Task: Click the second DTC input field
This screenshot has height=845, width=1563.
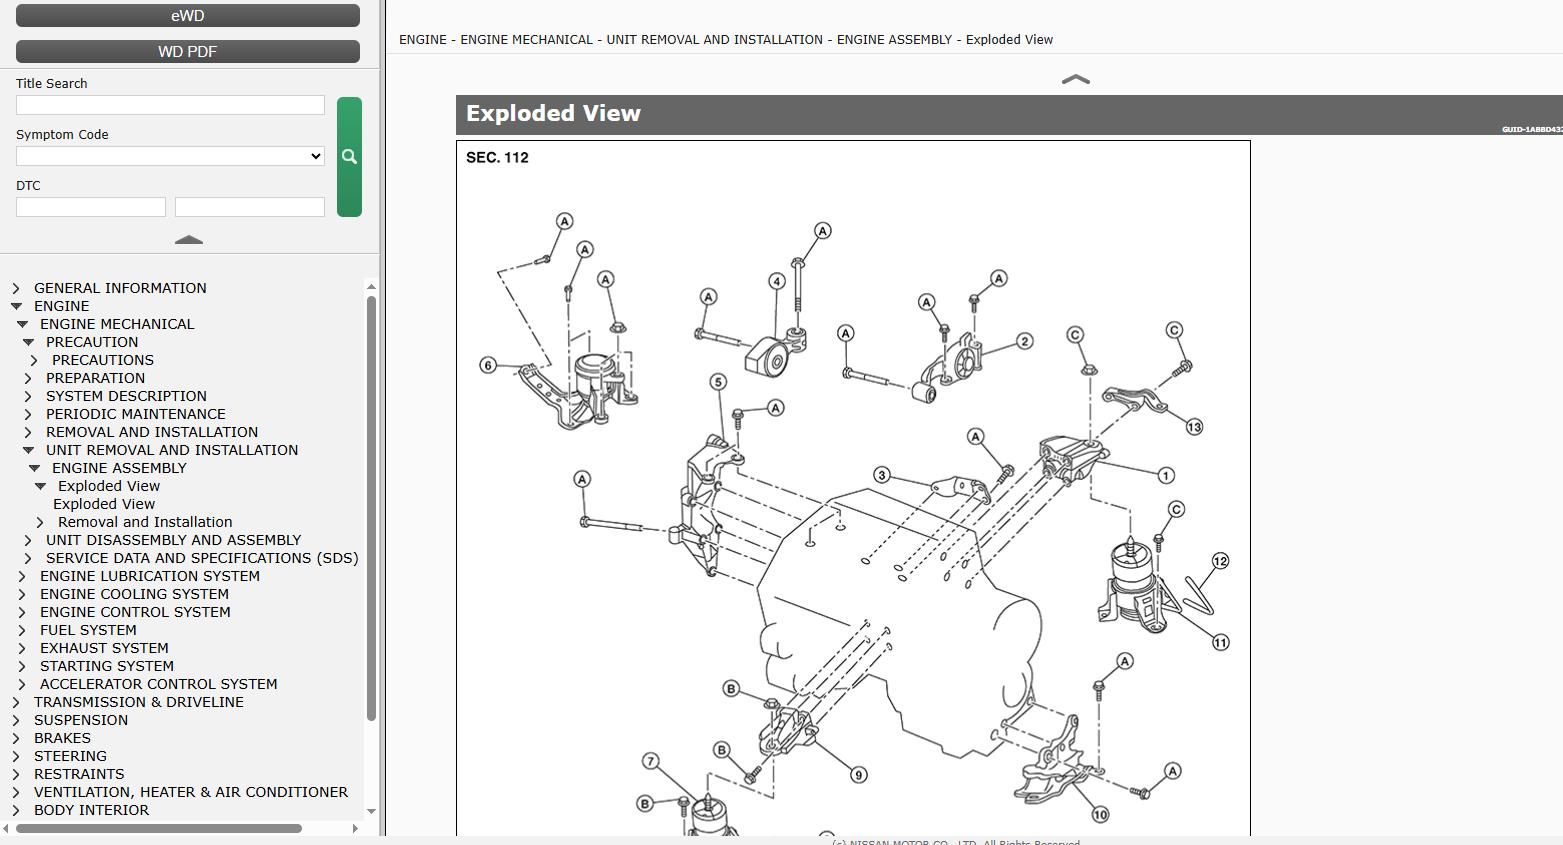Action: (250, 207)
